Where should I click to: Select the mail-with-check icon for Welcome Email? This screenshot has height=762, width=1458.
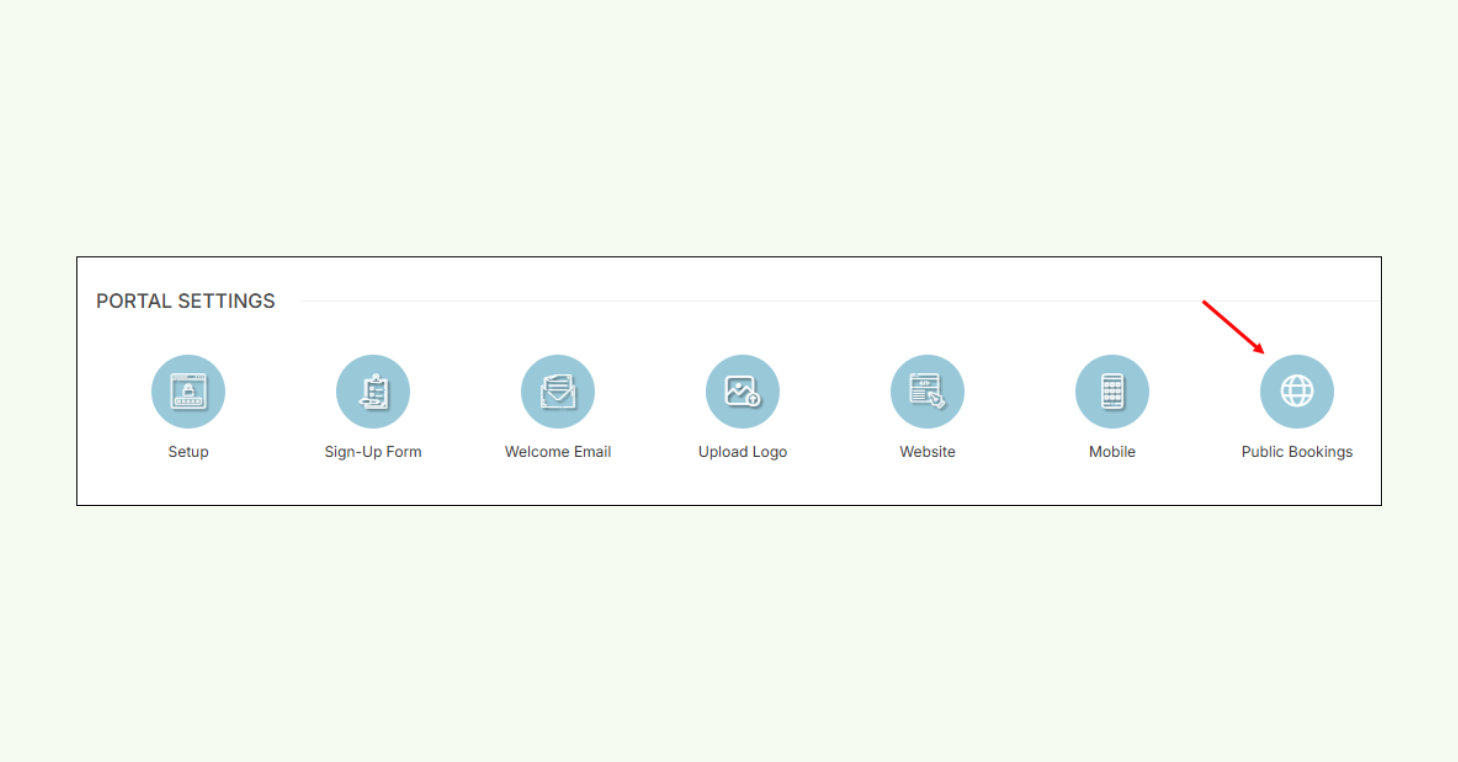[558, 391]
